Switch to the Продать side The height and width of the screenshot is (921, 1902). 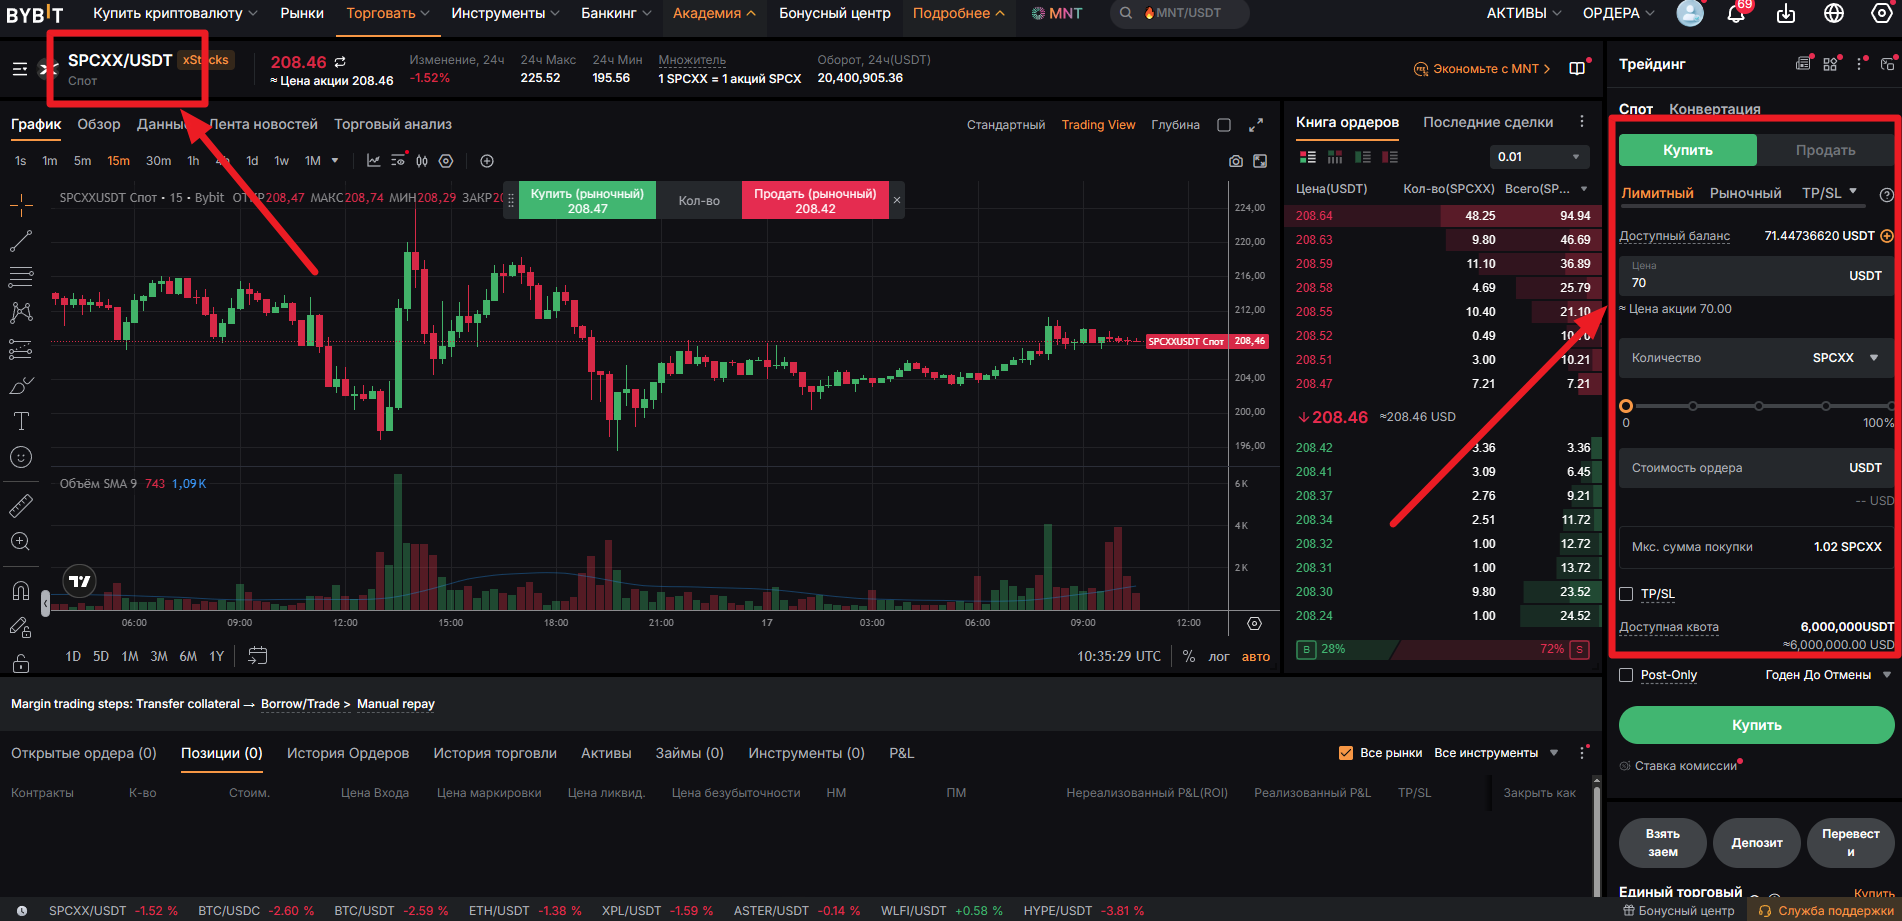pyautogui.click(x=1825, y=150)
